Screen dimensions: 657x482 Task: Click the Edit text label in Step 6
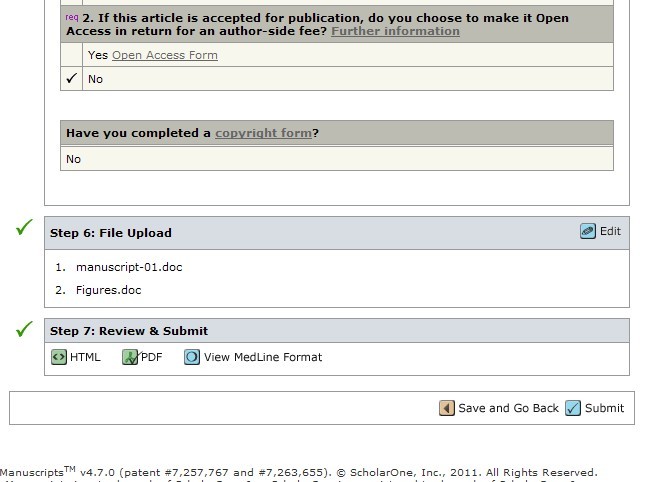coord(610,231)
